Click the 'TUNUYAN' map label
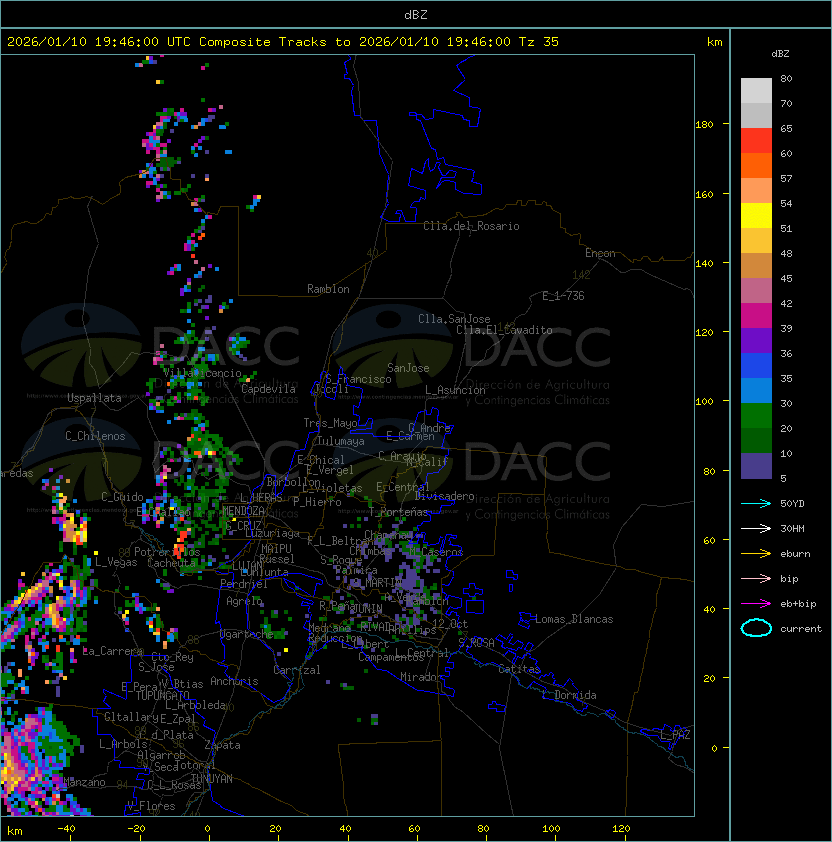 [212, 779]
